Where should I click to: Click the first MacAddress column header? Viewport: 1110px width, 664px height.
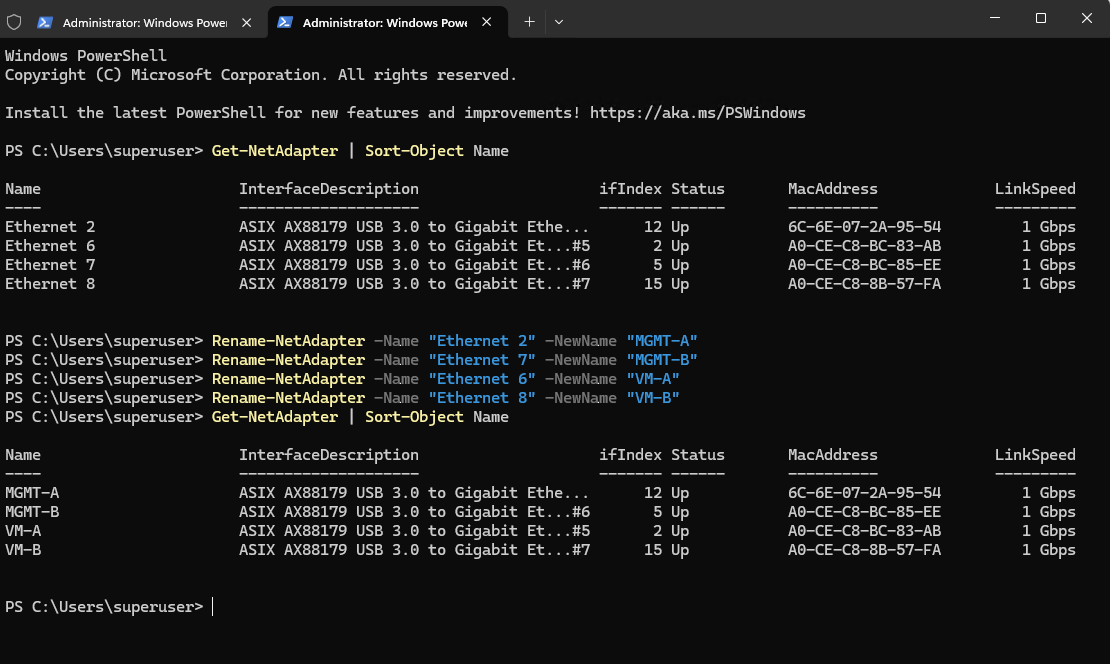[x=832, y=189]
